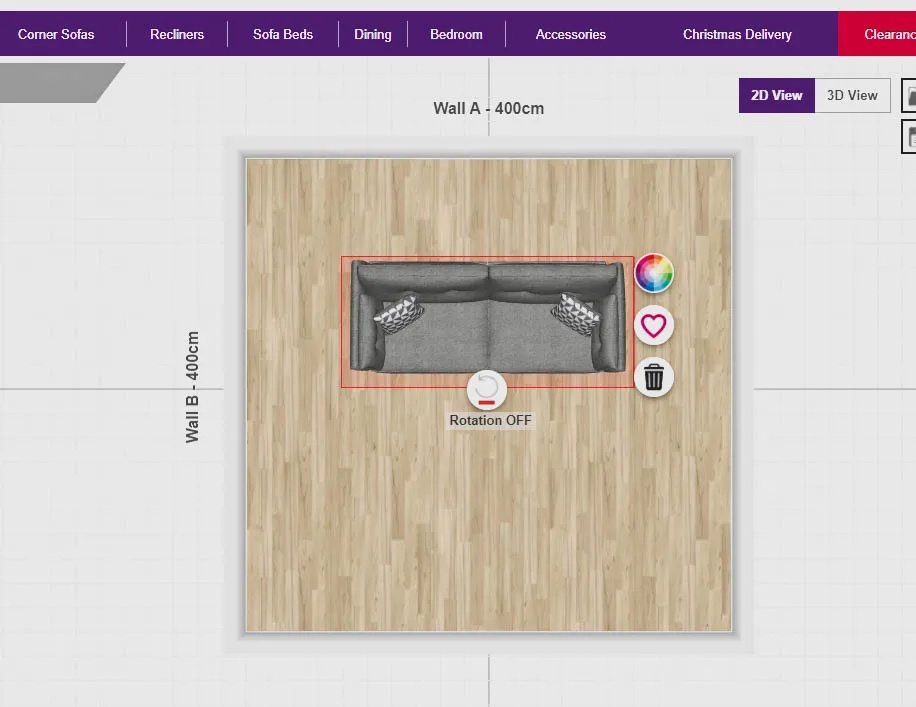Open Corner Sofas menu
Viewport: 916px width, 707px height.
pyautogui.click(x=56, y=34)
